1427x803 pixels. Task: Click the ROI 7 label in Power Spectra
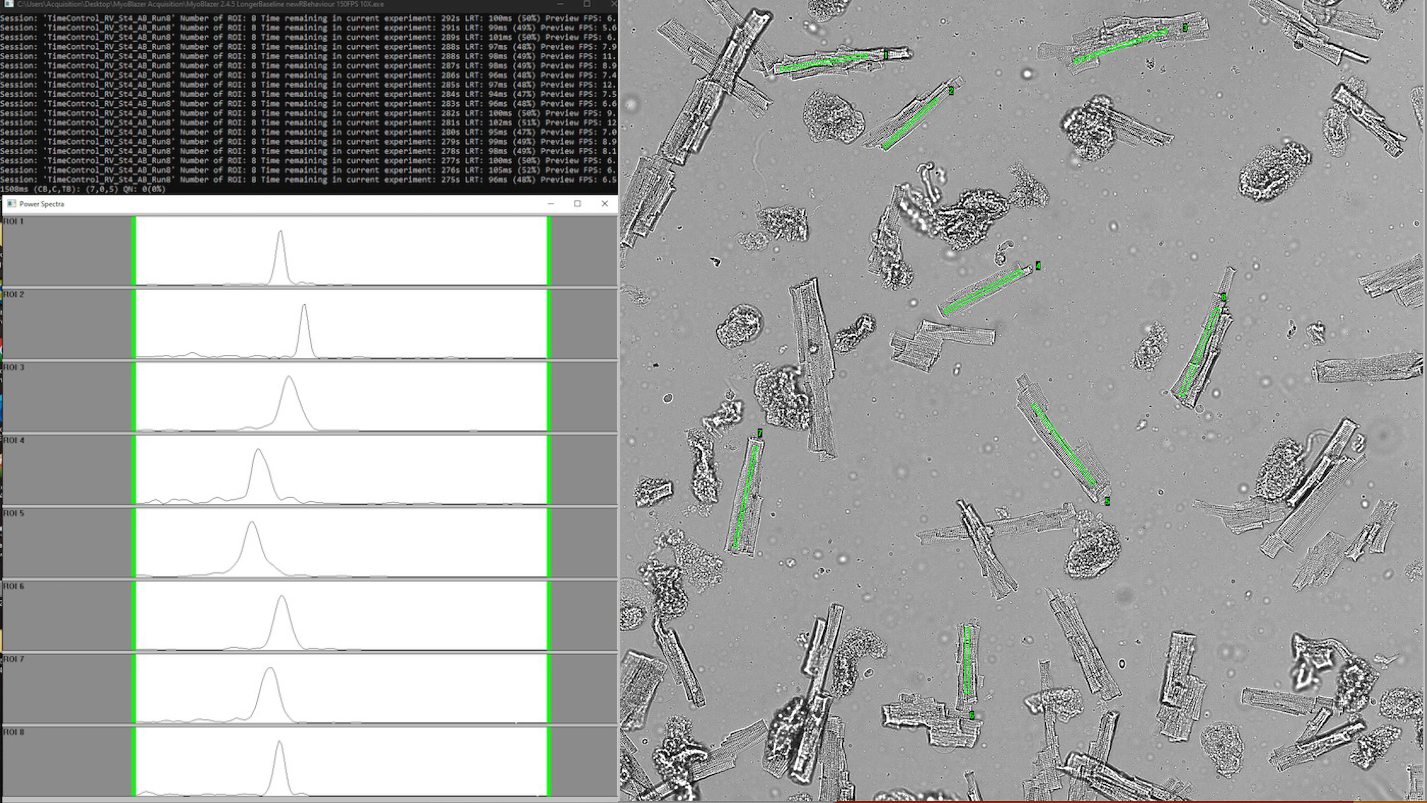[x=14, y=660]
